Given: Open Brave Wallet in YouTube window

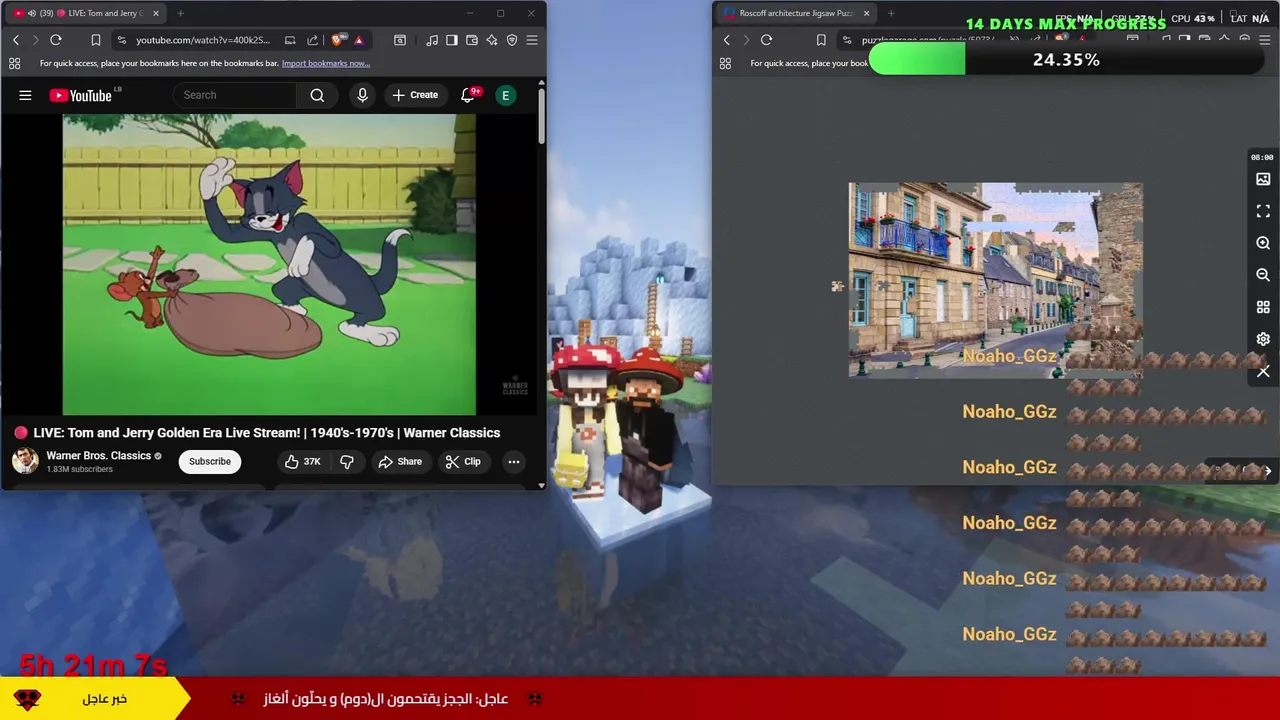Looking at the screenshot, I should coord(472,40).
